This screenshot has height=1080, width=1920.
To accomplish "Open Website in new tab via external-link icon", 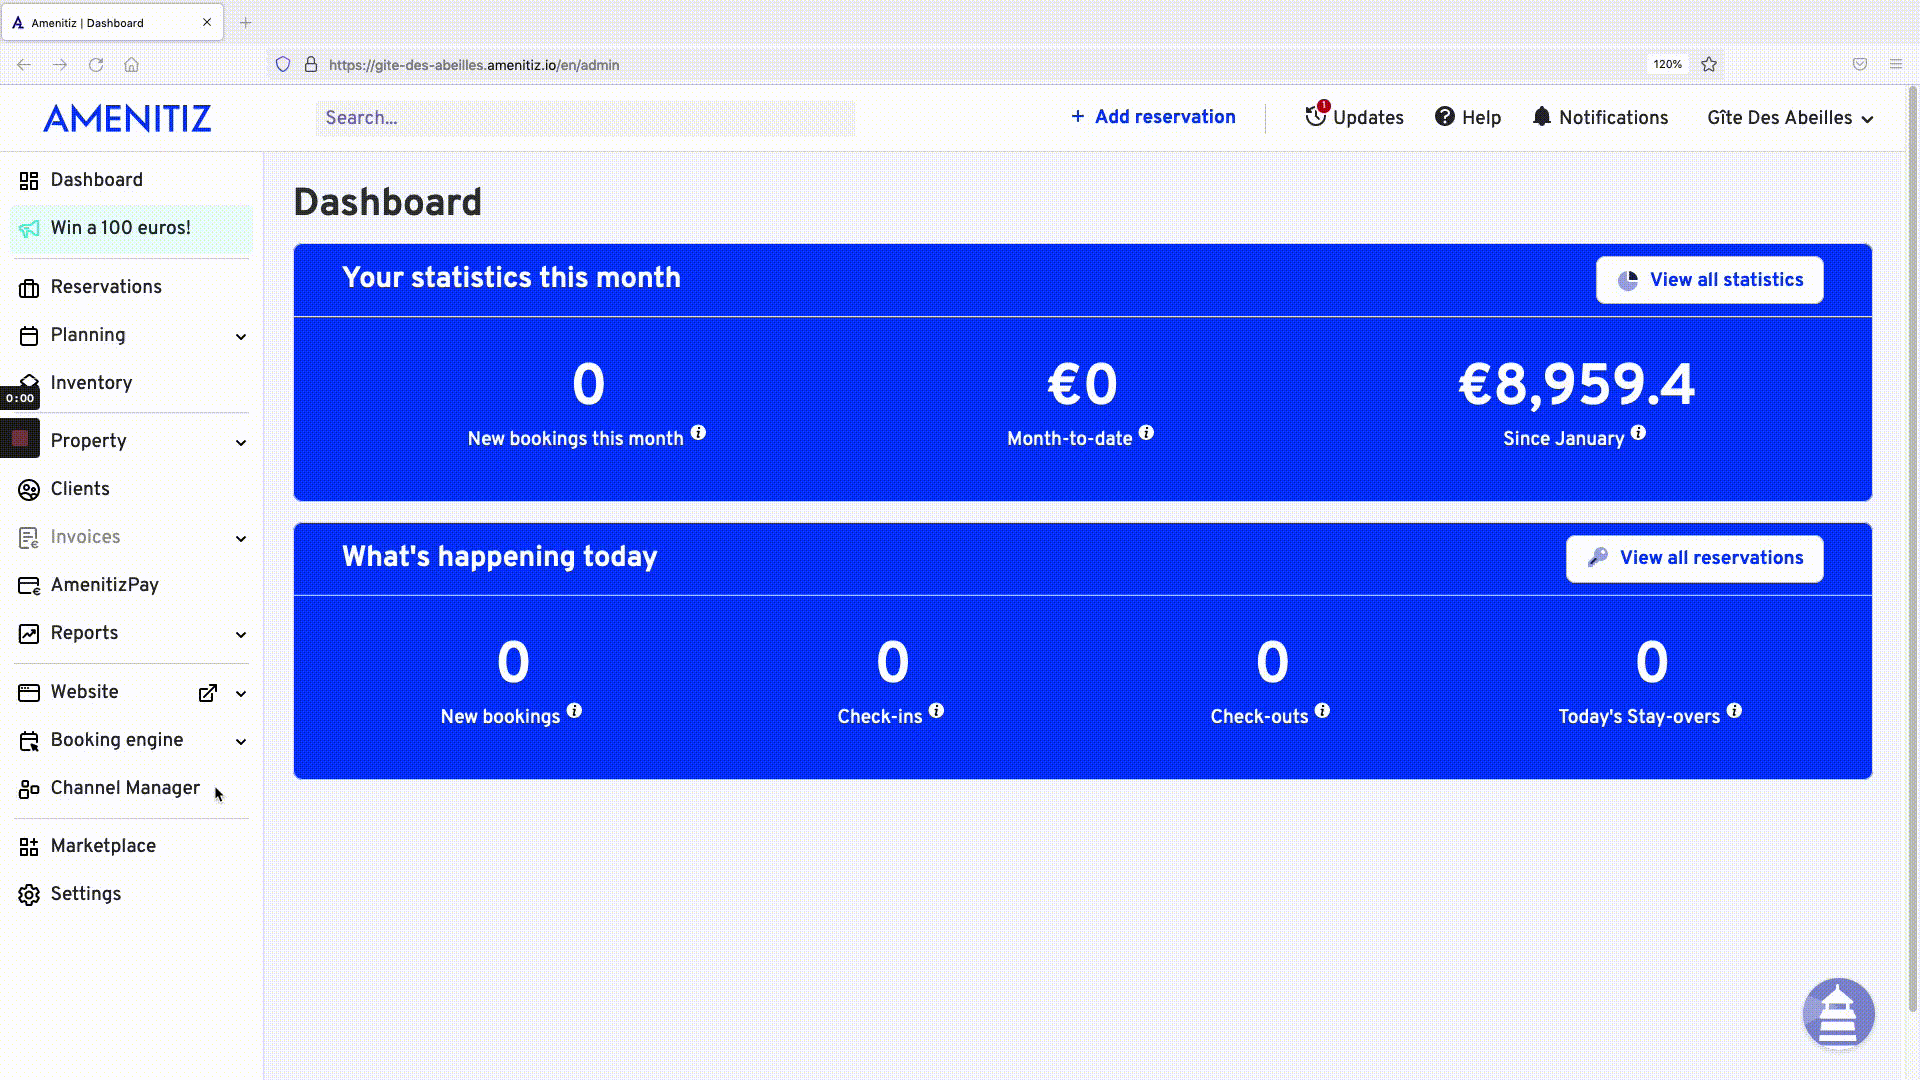I will pos(208,693).
